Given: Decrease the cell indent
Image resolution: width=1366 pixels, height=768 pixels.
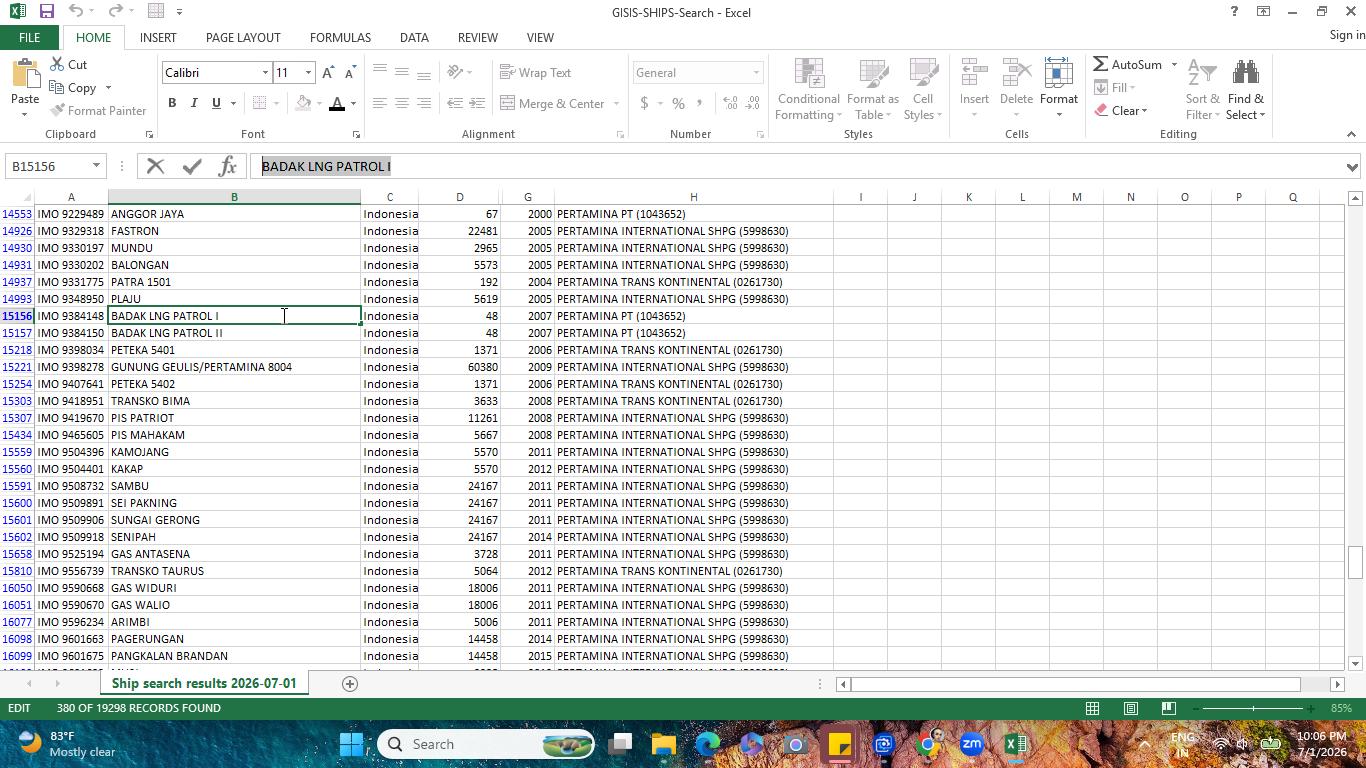Looking at the screenshot, I should tap(455, 103).
